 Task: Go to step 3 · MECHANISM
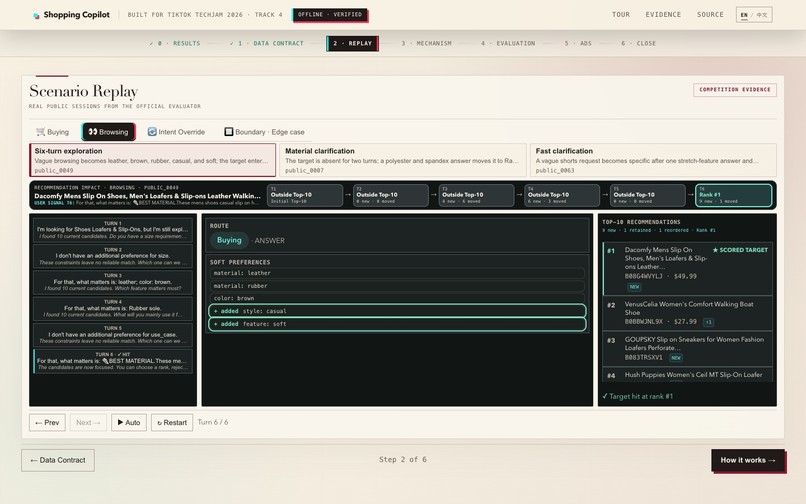coord(426,44)
